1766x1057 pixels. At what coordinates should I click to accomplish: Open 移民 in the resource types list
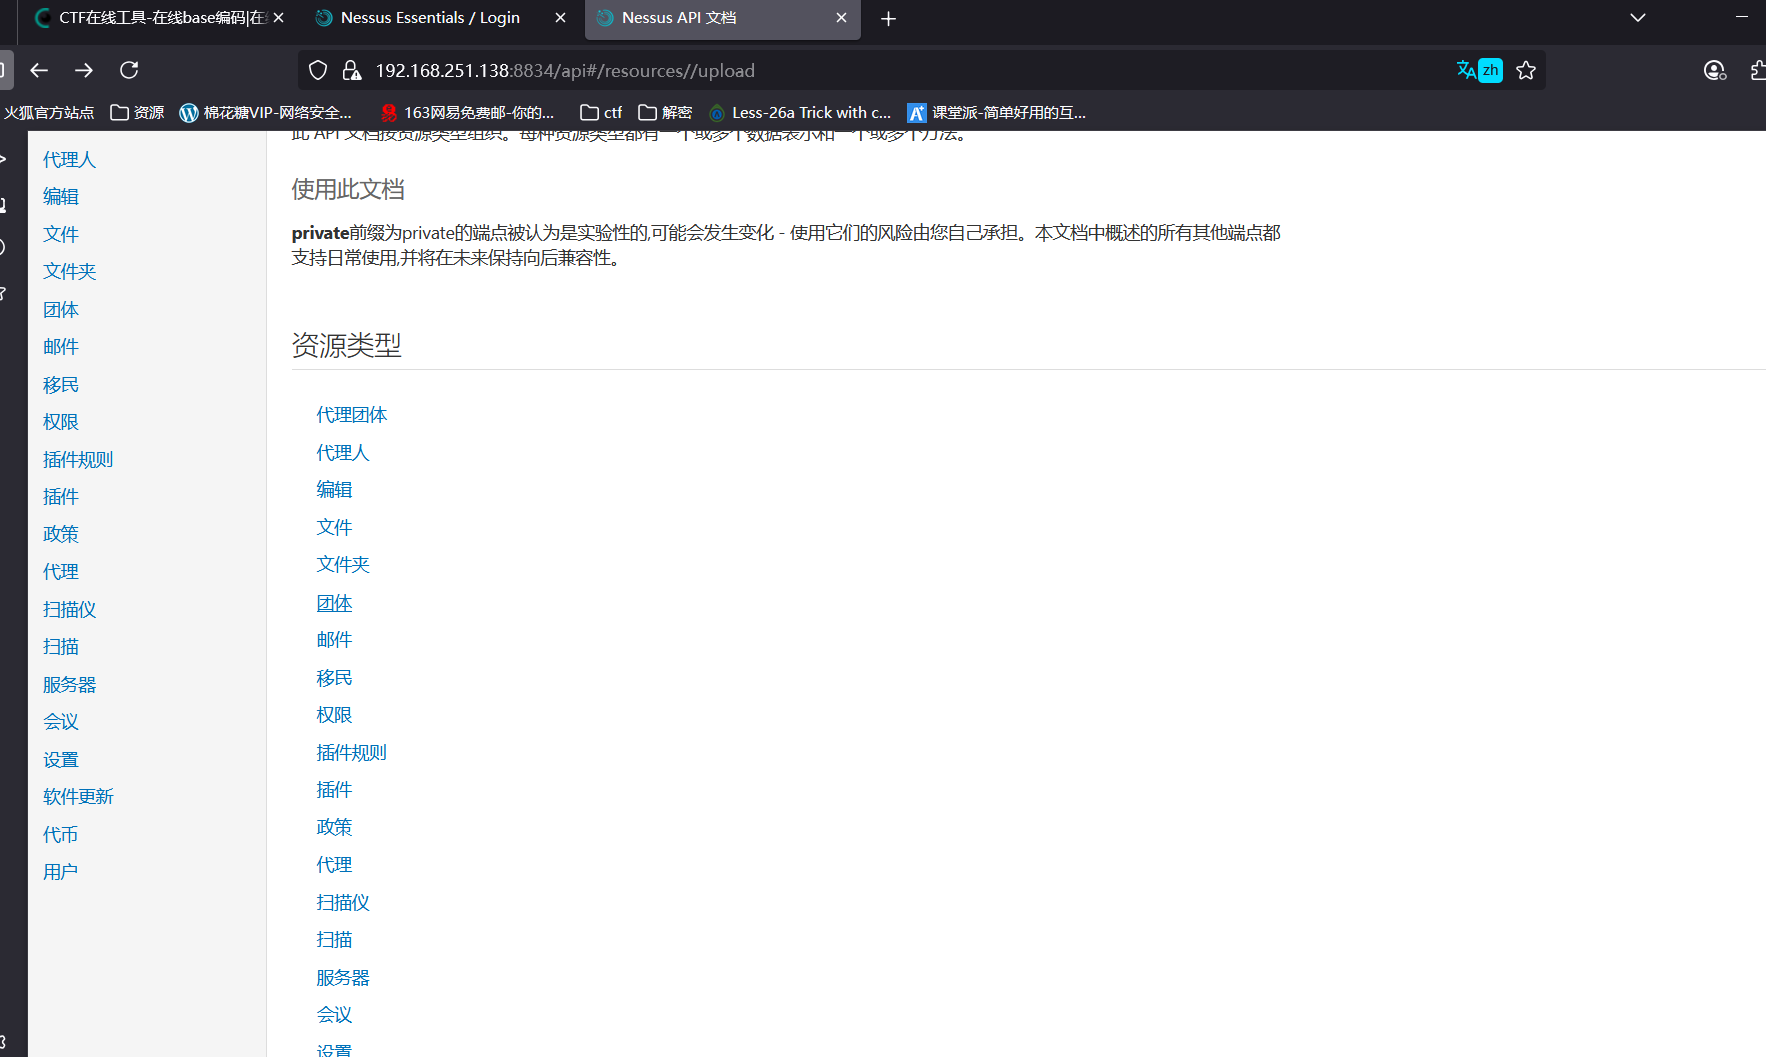tap(334, 678)
